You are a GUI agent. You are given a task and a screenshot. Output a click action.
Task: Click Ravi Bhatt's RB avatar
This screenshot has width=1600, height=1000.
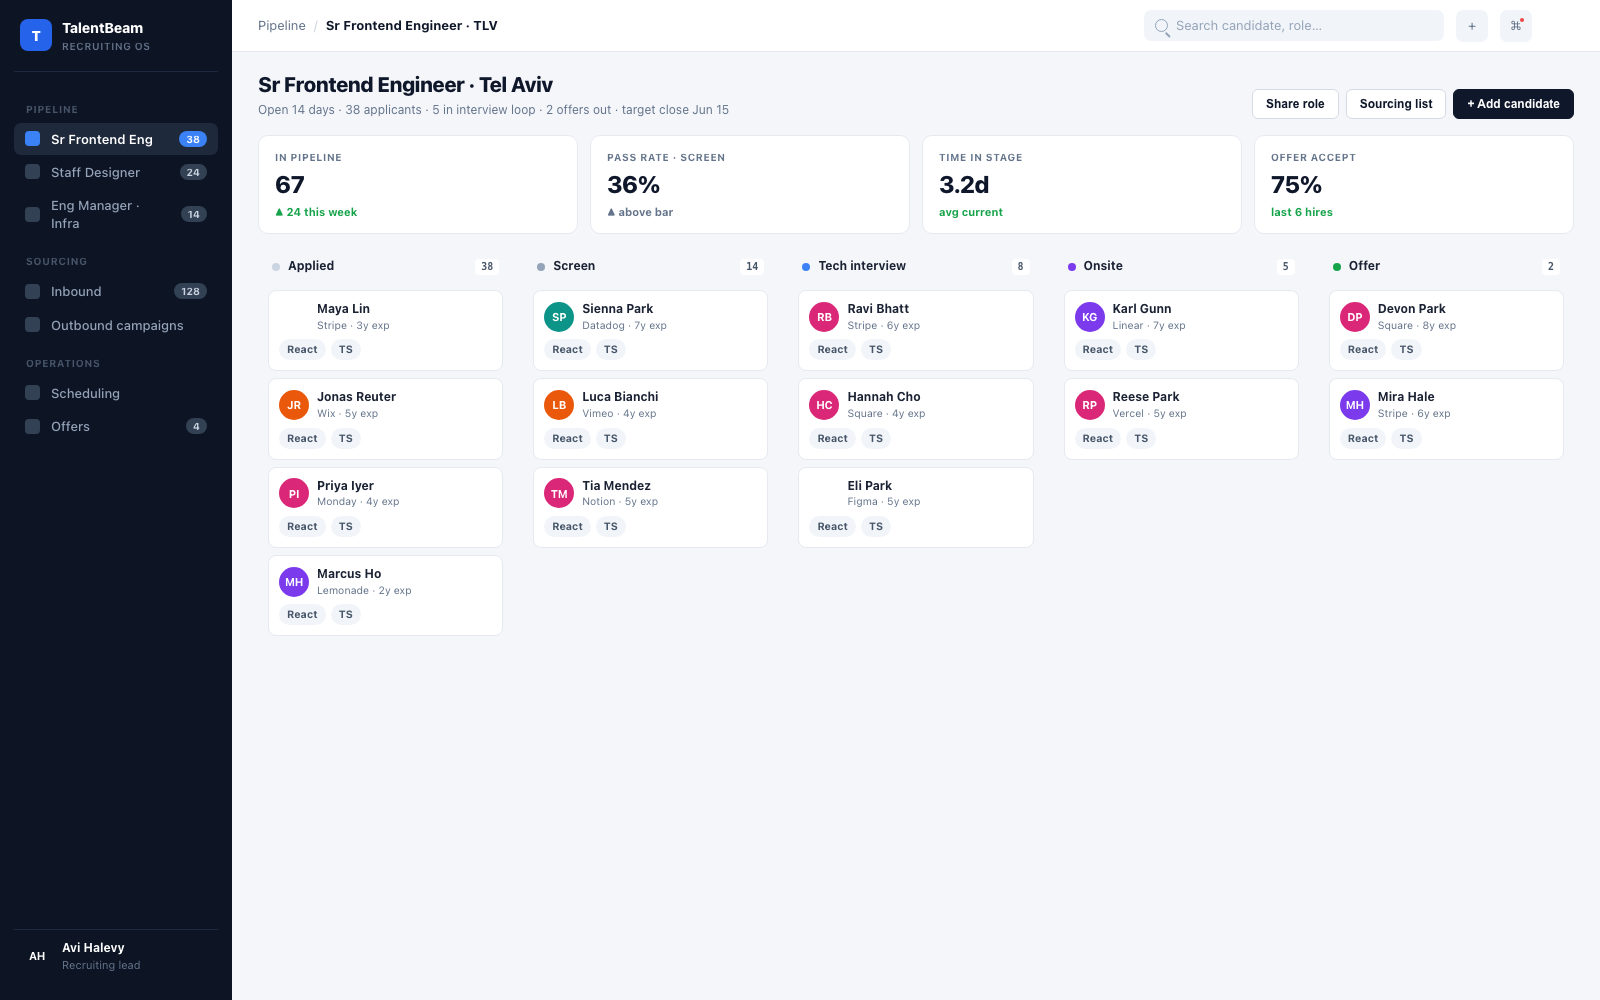824,317
